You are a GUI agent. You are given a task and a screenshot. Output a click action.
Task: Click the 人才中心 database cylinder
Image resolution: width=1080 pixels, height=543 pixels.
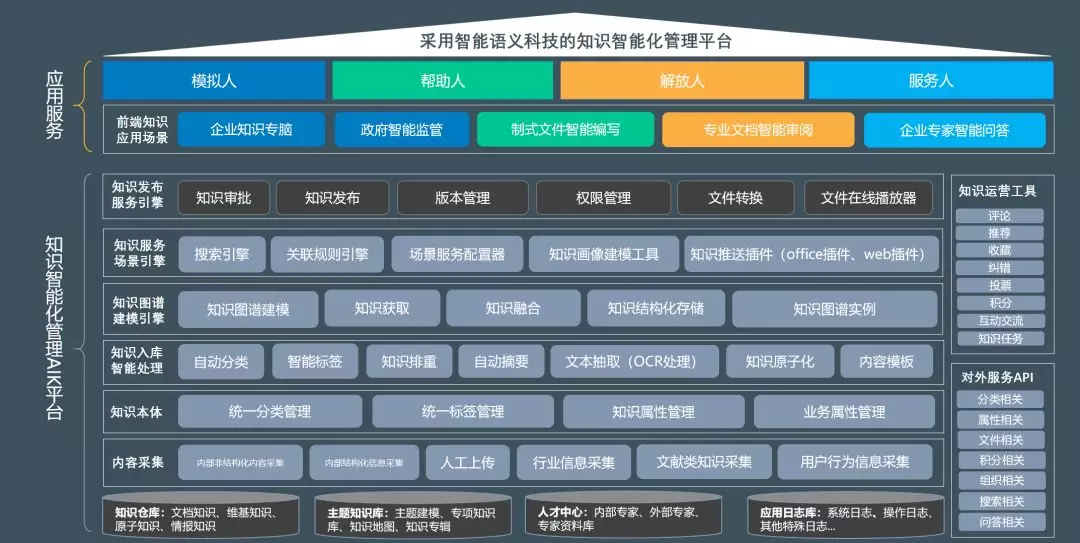pyautogui.click(x=623, y=516)
